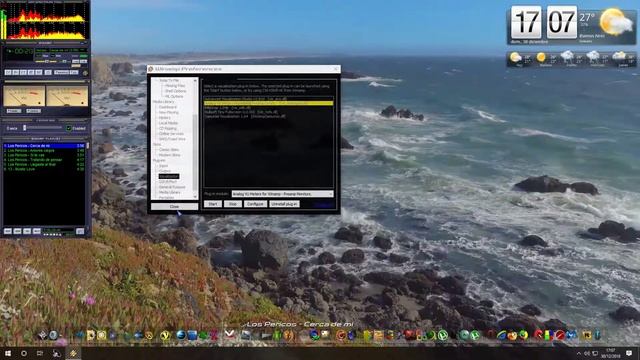Select playlist track 1 Cerca de mi
Viewport: 640px width, 360px height.
(x=44, y=146)
